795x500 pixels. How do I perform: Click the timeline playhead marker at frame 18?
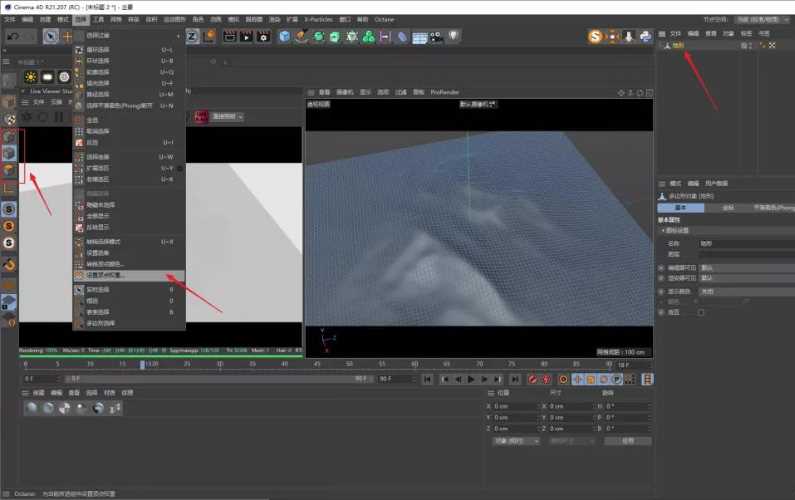click(x=142, y=365)
